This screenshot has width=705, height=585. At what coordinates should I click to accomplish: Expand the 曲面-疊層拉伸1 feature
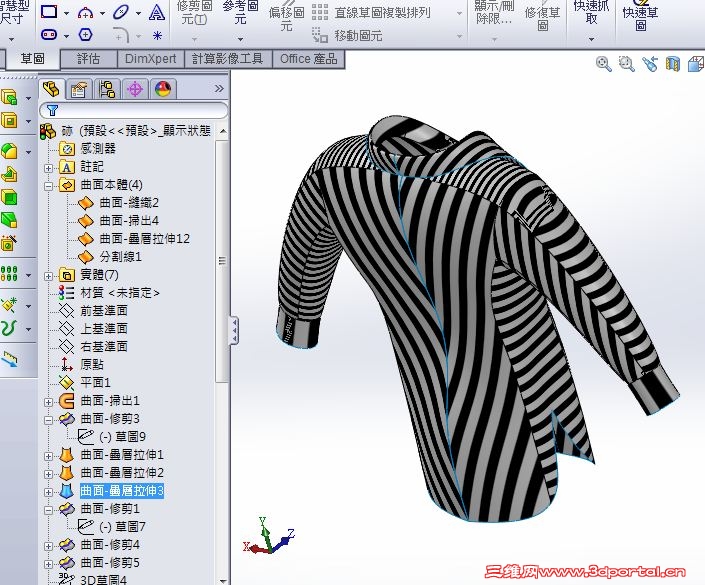[x=49, y=456]
